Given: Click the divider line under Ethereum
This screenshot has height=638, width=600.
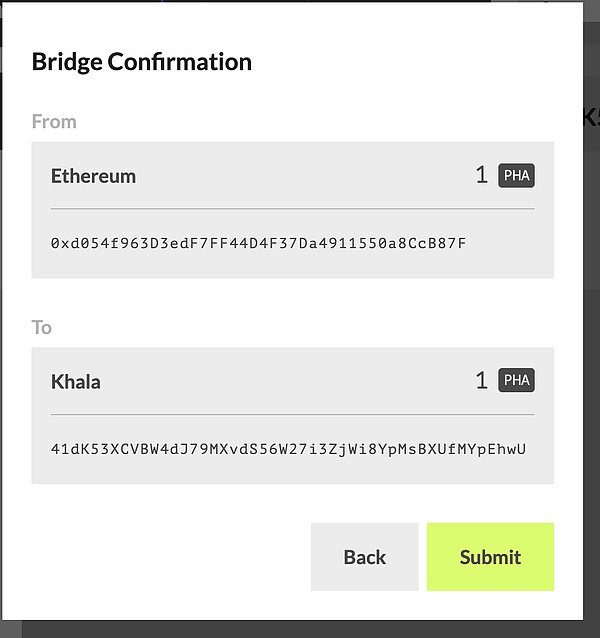Looking at the screenshot, I should (292, 209).
